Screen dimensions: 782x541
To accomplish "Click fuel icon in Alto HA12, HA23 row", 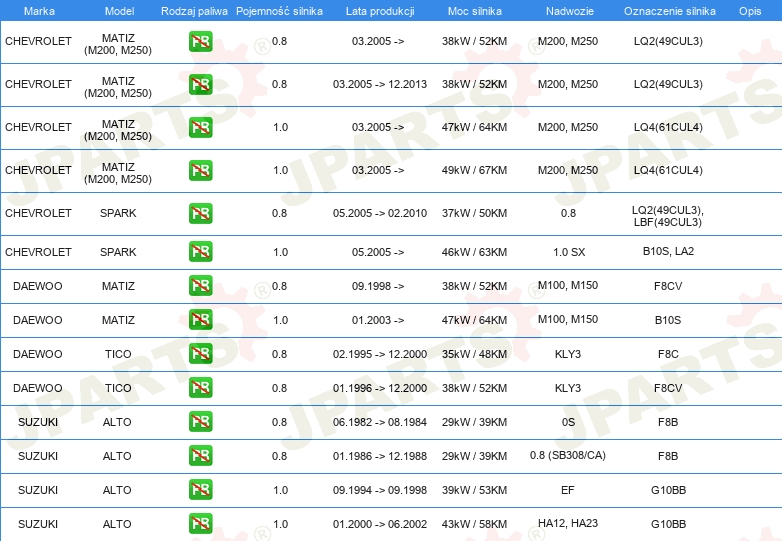I will (x=200, y=523).
